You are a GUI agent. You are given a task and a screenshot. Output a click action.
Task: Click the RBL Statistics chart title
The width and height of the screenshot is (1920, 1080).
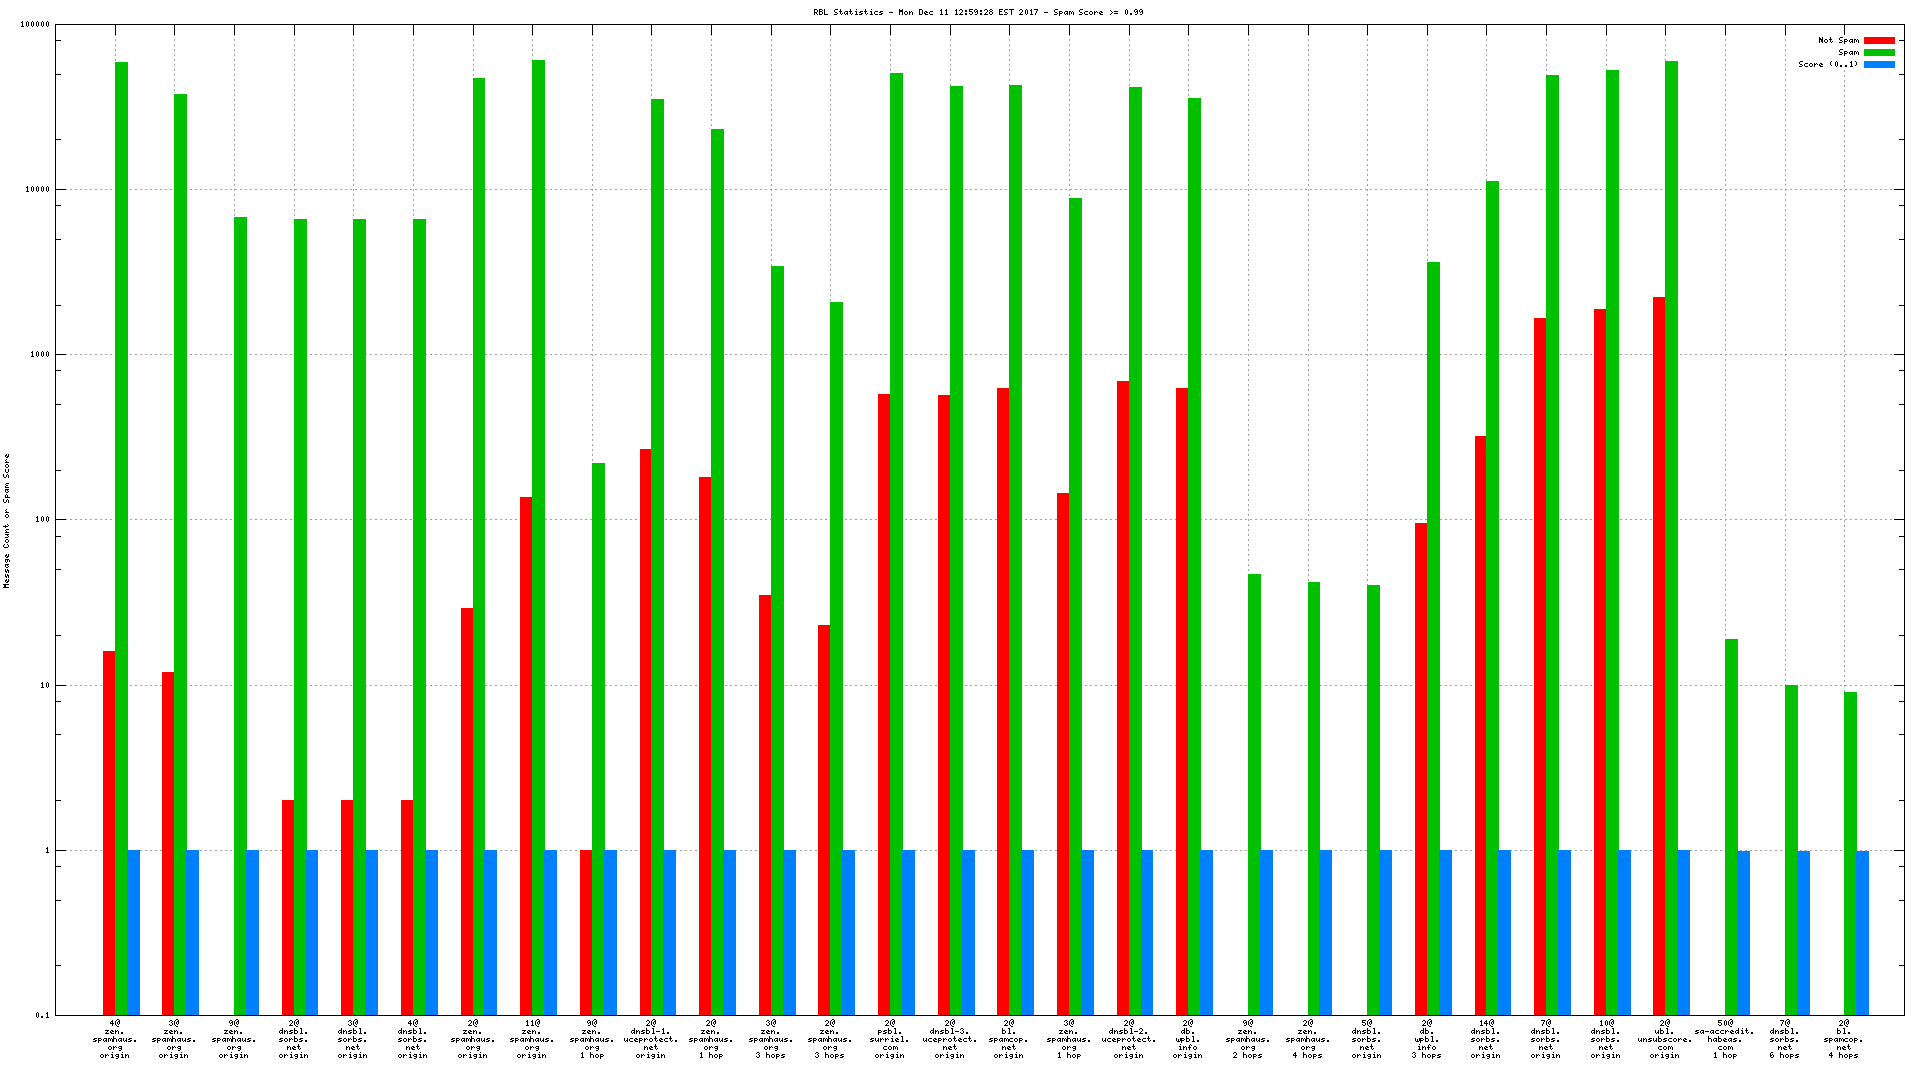coord(978,12)
